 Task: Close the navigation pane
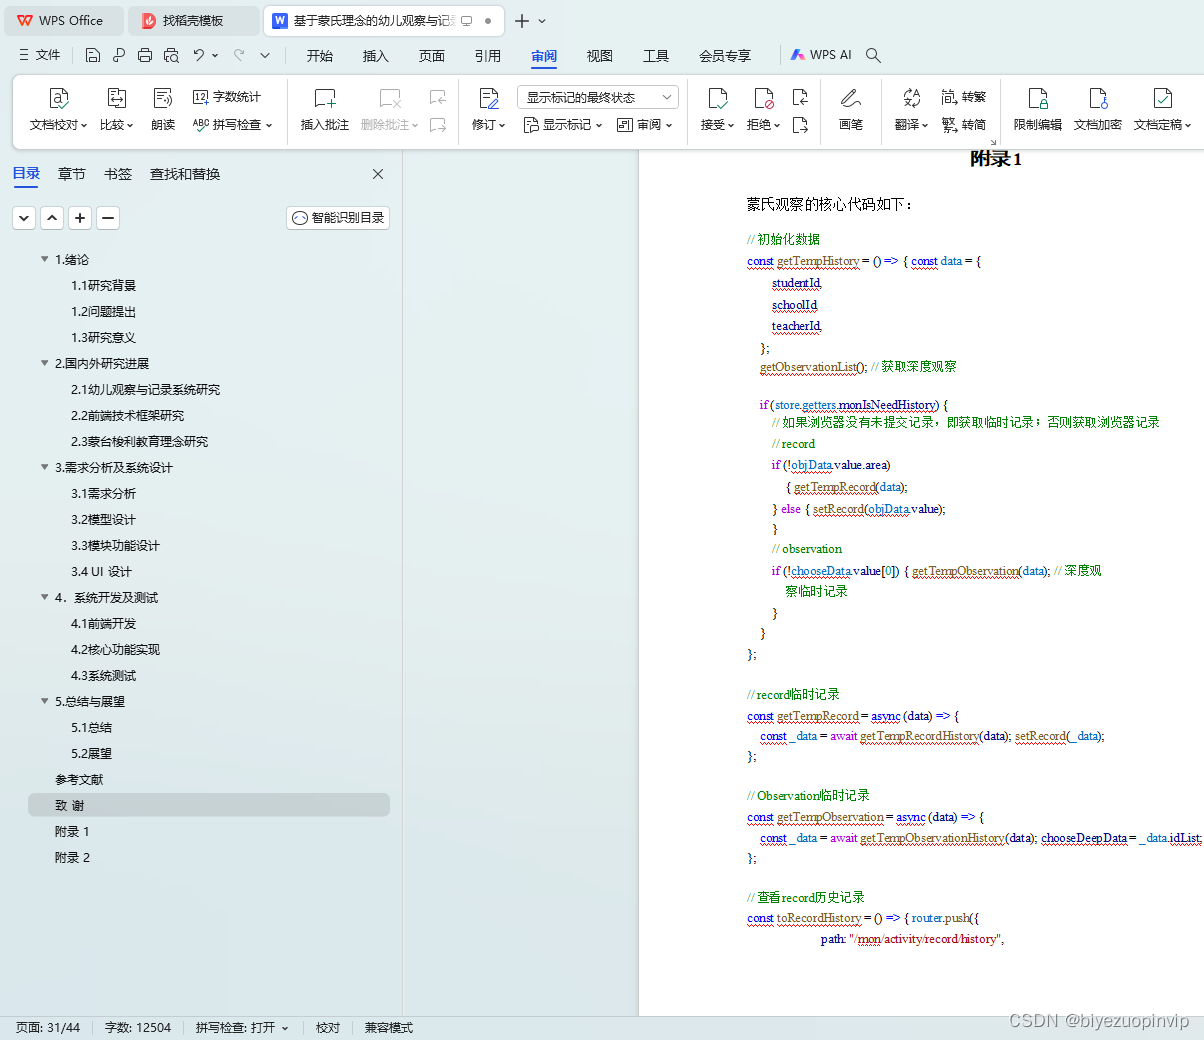pyautogui.click(x=378, y=174)
